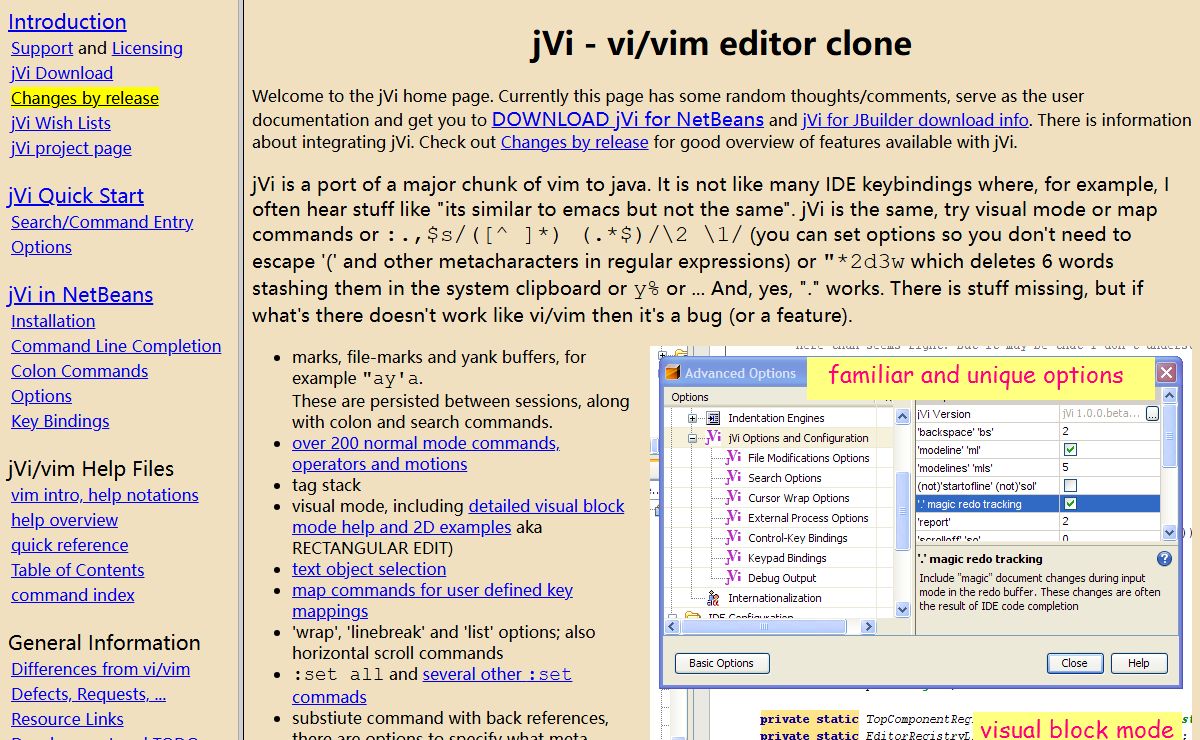Click the jVi icon beside Debug Output
Viewport: 1200px width, 740px height.
732,578
